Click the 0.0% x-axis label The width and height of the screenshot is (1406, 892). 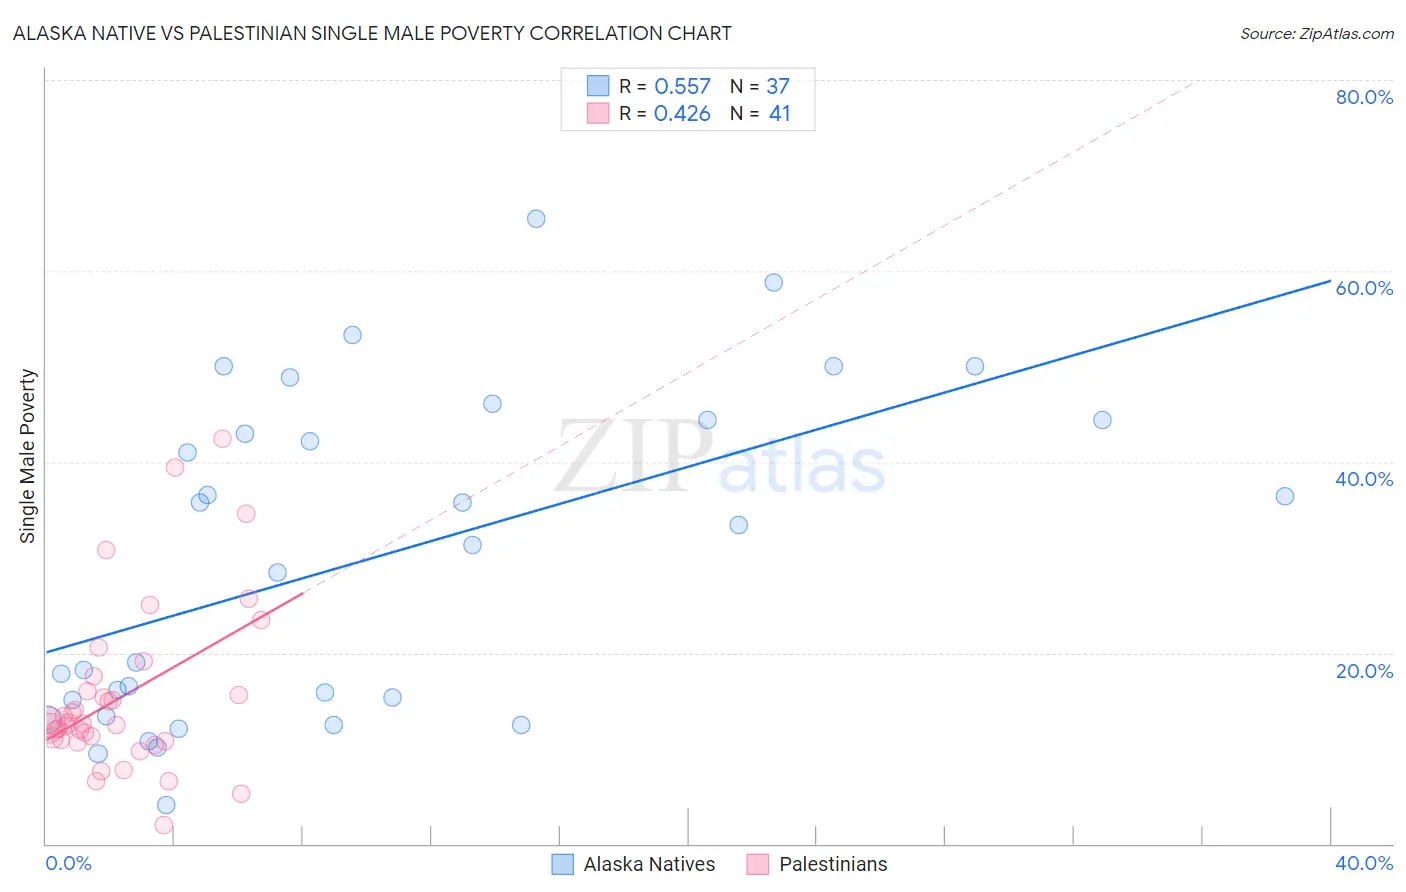69,863
